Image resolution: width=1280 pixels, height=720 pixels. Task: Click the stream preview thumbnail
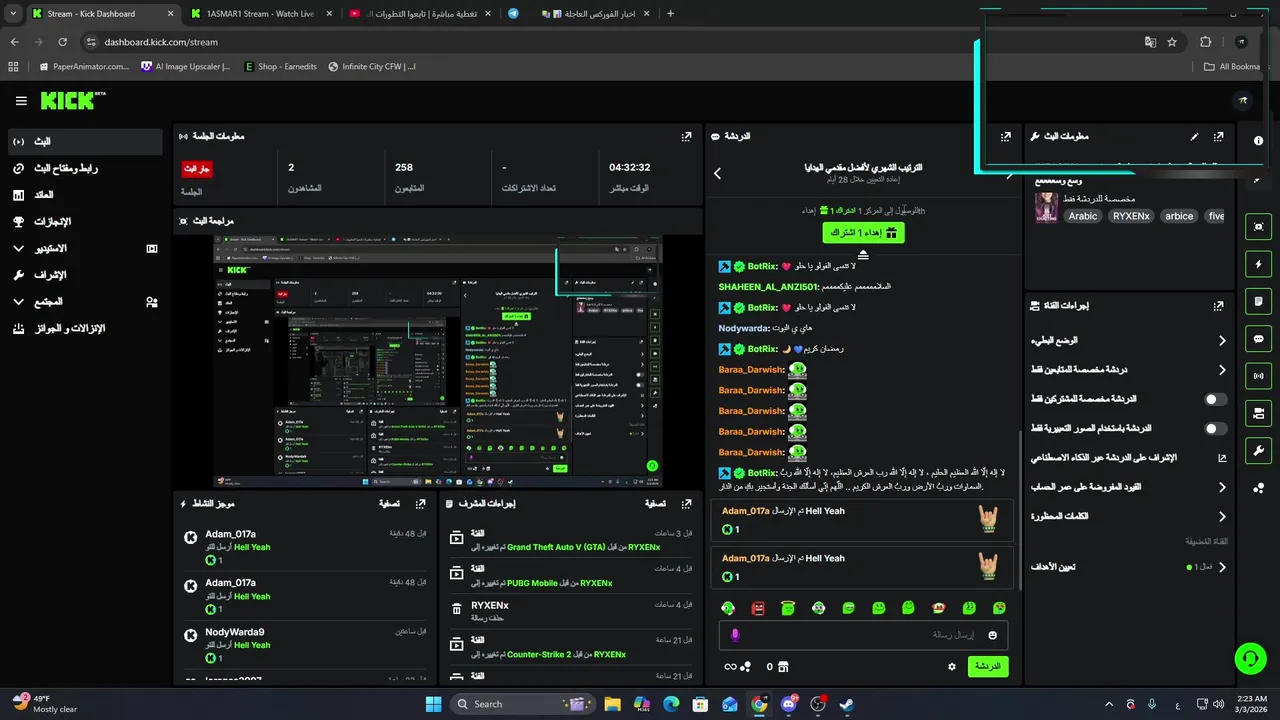click(x=438, y=362)
